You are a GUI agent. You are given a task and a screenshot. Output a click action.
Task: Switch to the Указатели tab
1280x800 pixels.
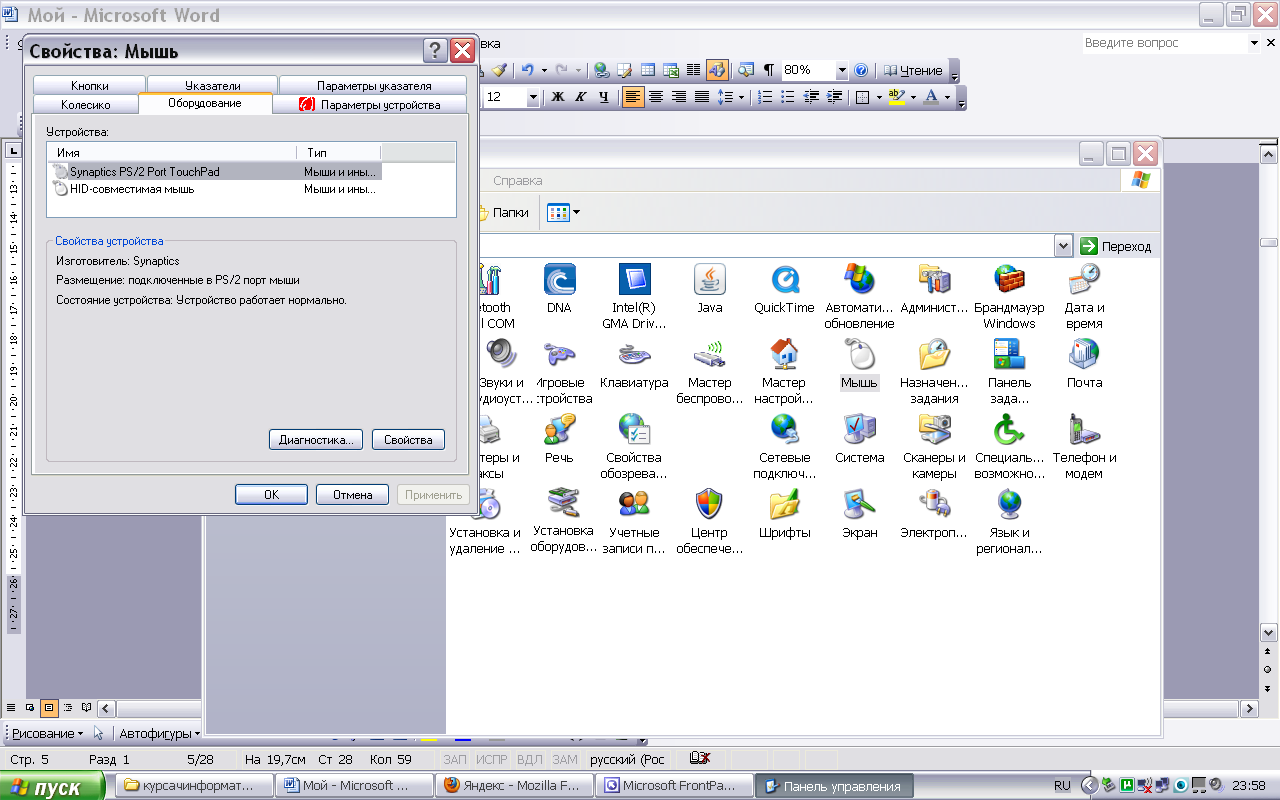pos(212,86)
